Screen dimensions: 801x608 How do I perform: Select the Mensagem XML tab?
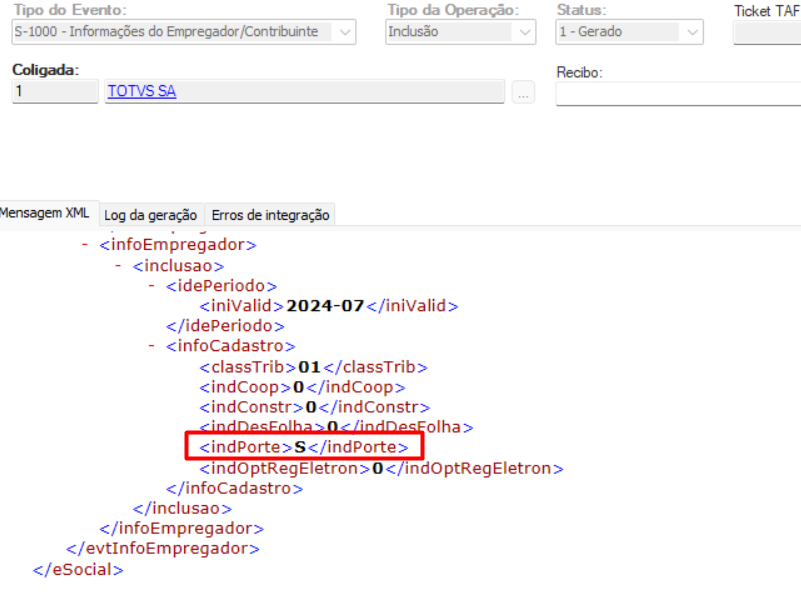coord(46,214)
